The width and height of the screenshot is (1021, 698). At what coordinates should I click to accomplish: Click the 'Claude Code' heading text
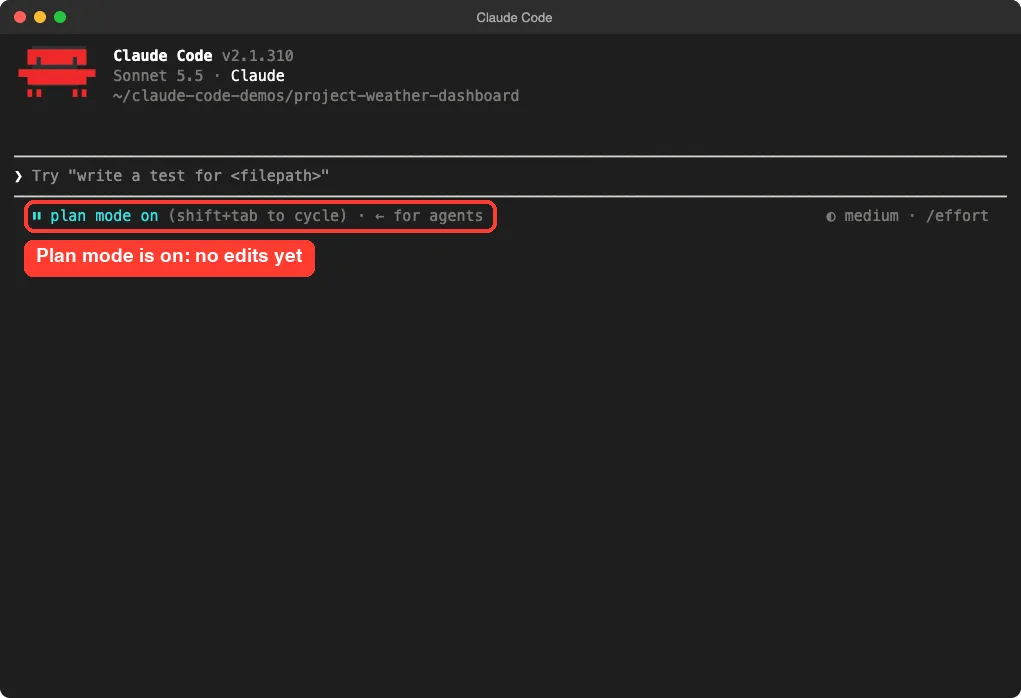(x=163, y=55)
